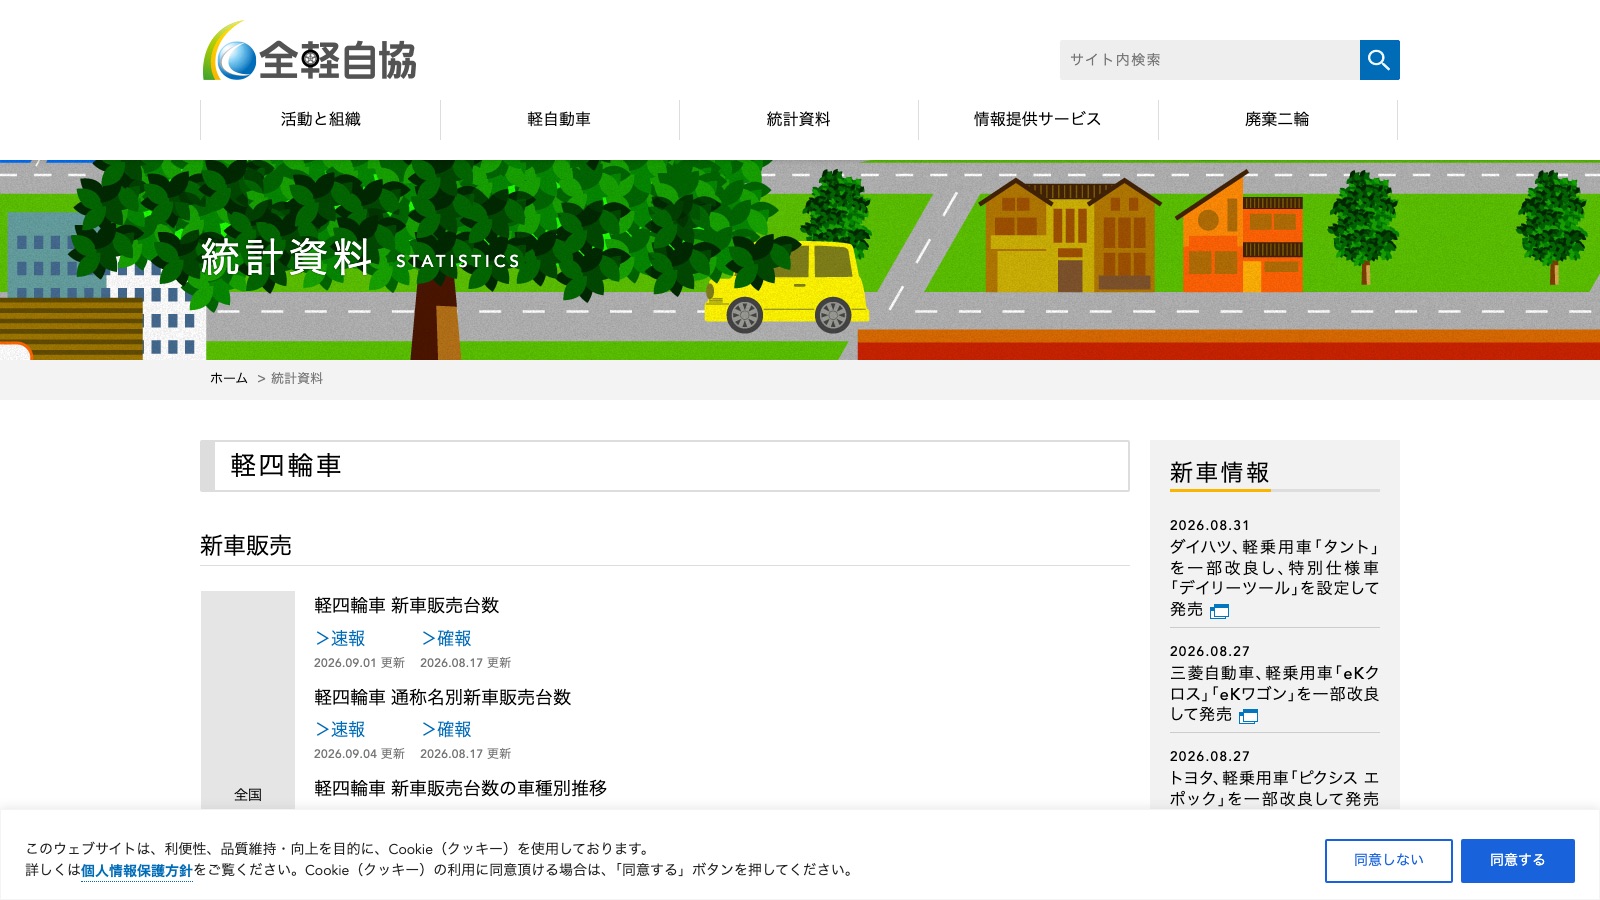Click the 新車情報 sidebar heading
1600x900 pixels.
tap(1219, 472)
